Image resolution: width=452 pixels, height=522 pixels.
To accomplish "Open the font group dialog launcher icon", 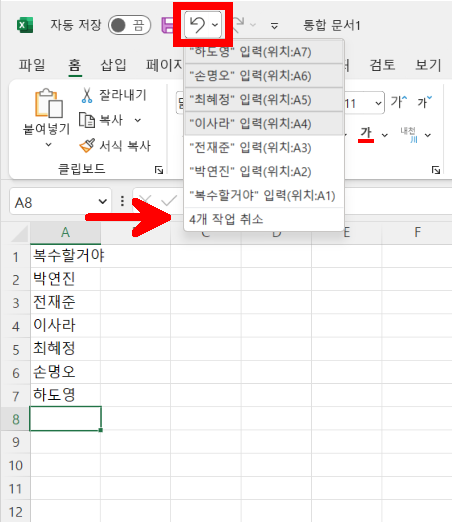I will (x=436, y=170).
